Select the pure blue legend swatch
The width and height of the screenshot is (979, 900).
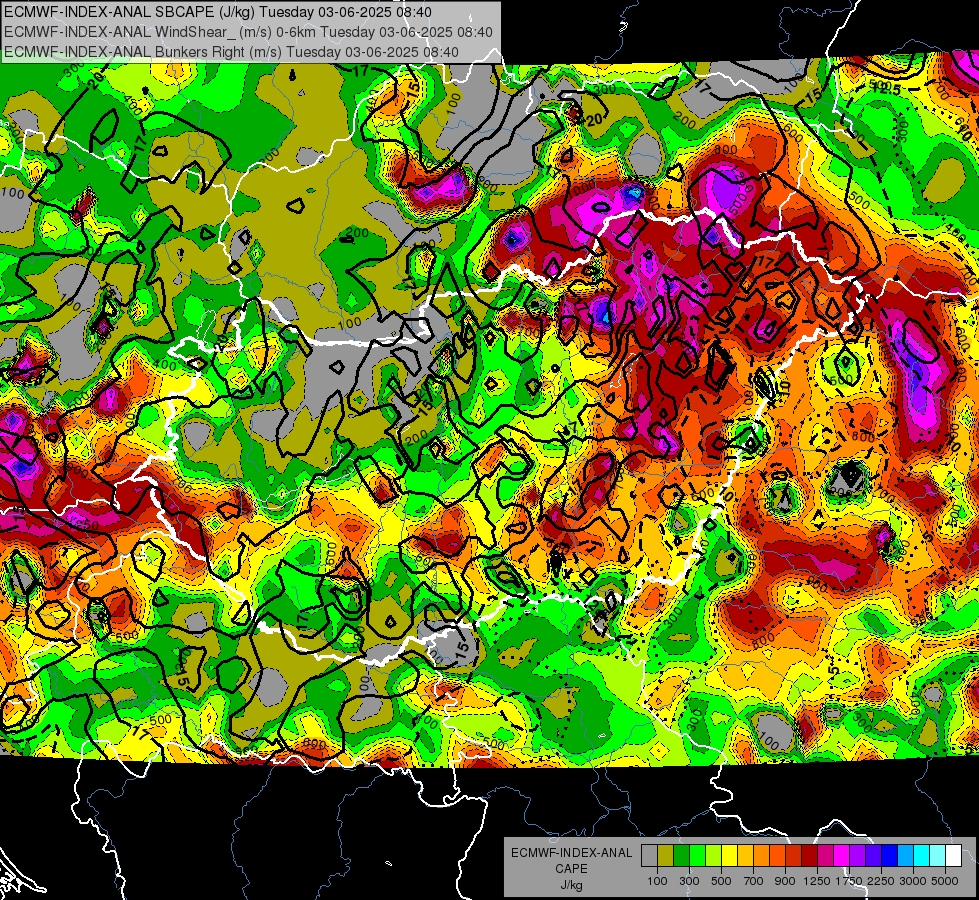889,855
